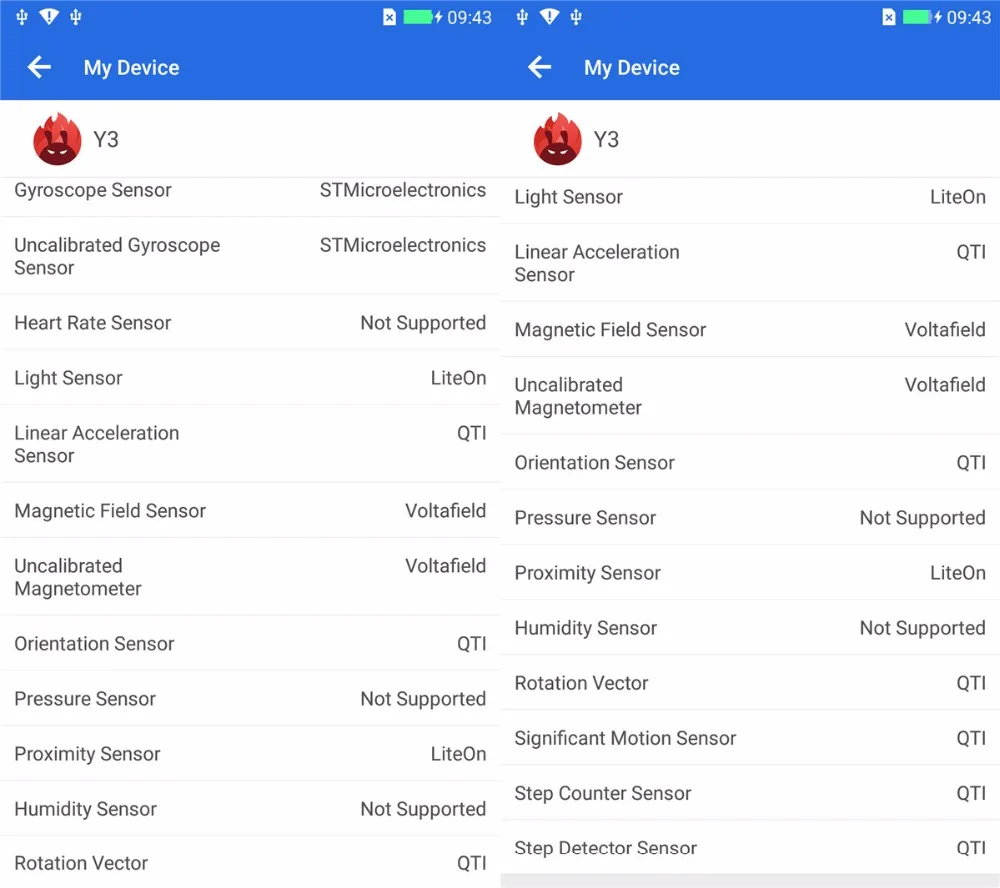Tap the Step Detector Sensor row
This screenshot has width=1000, height=888.
point(750,847)
